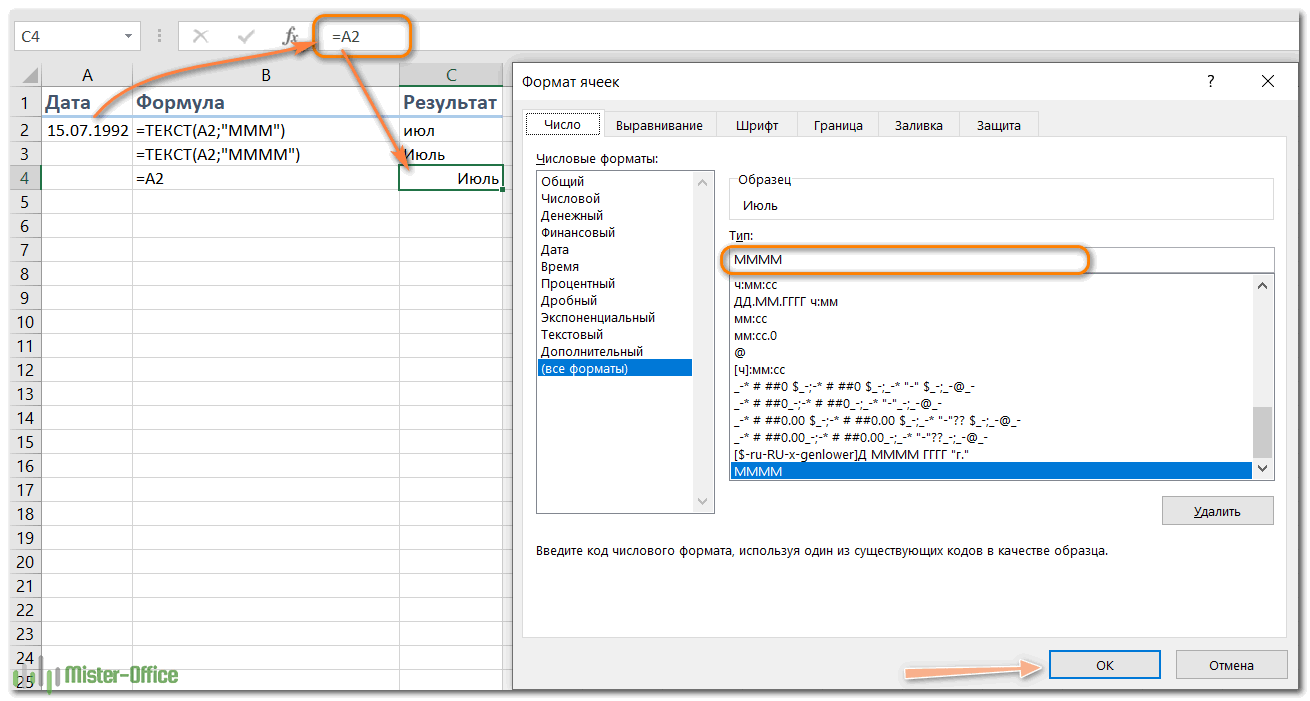The height and width of the screenshot is (701, 1310).
Task: Select column B header
Action: pyautogui.click(x=266, y=75)
